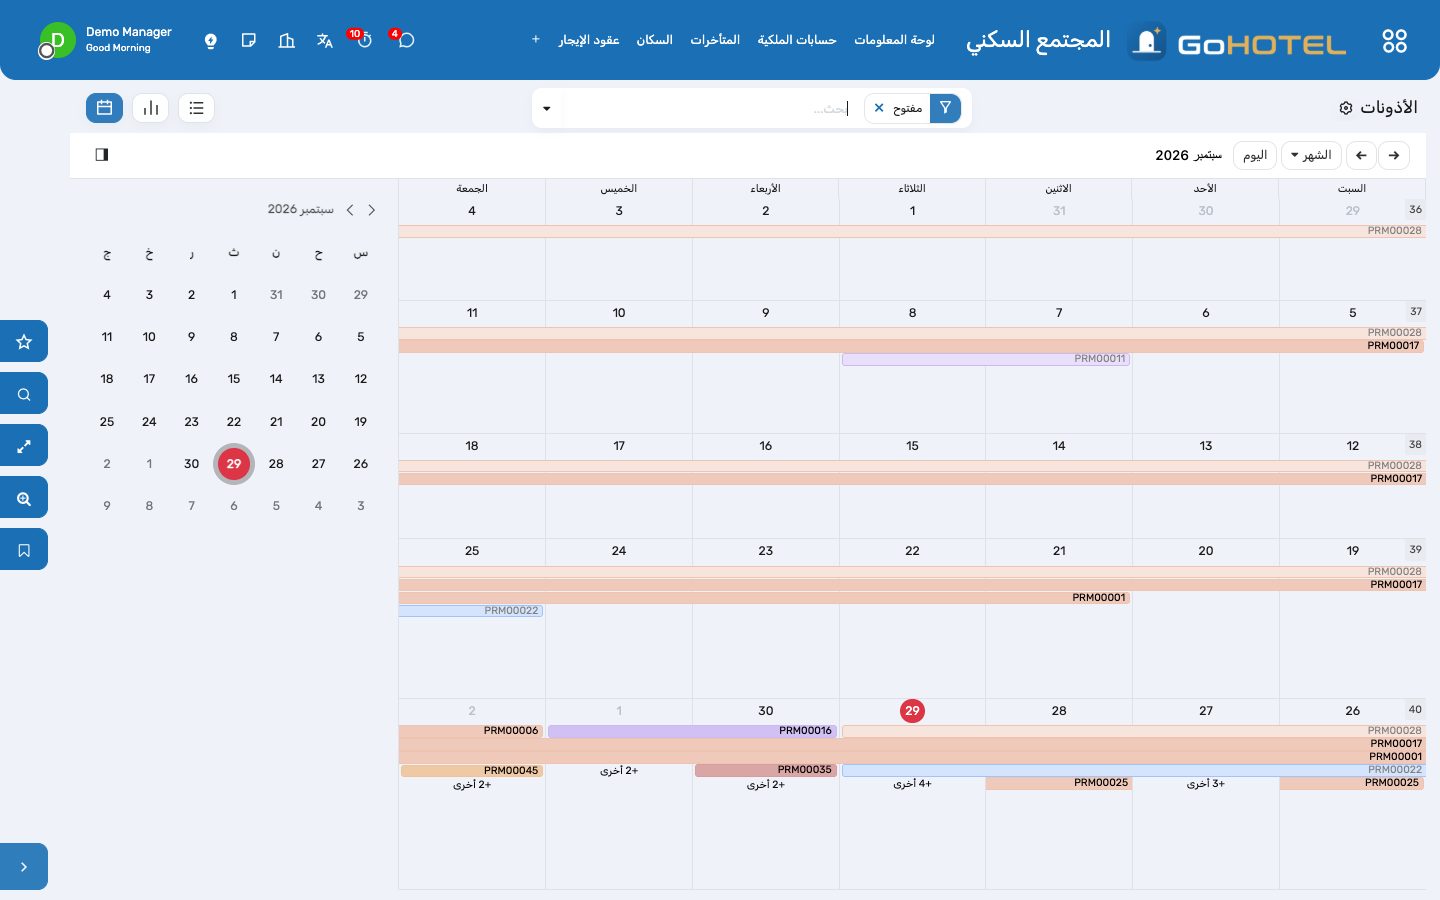This screenshot has width=1440, height=900.
Task: Click the GoHotel logo
Action: click(x=1237, y=42)
